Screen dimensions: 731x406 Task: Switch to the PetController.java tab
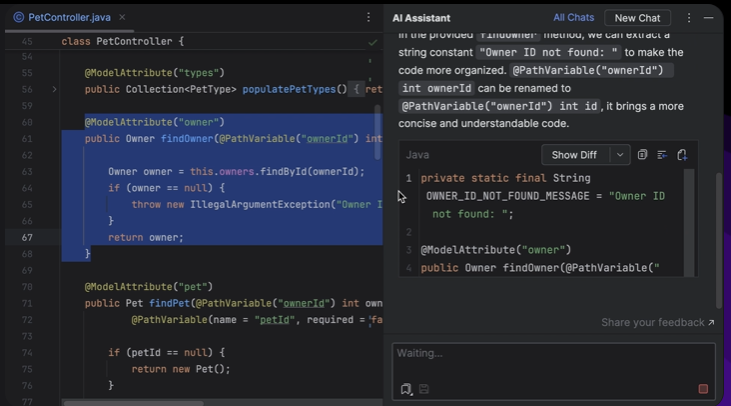click(x=69, y=18)
